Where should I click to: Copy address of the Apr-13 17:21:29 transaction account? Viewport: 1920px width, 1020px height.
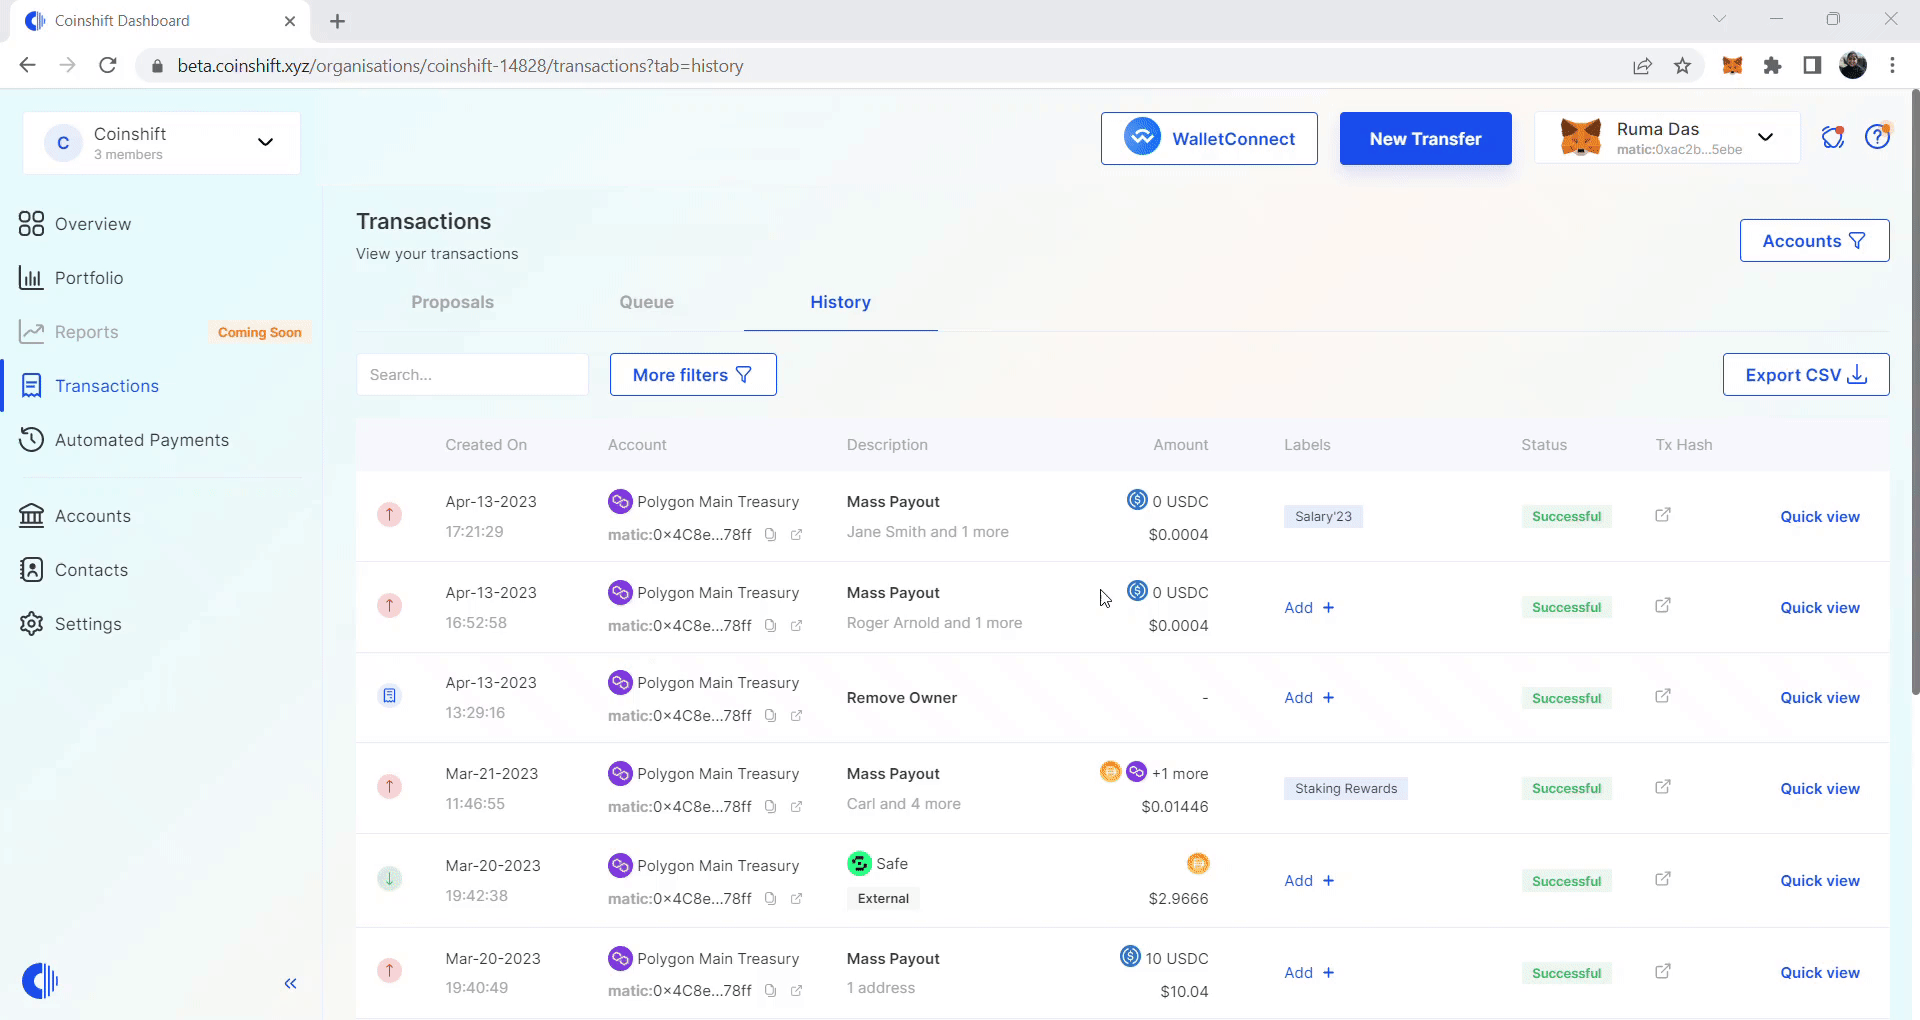[x=770, y=535]
